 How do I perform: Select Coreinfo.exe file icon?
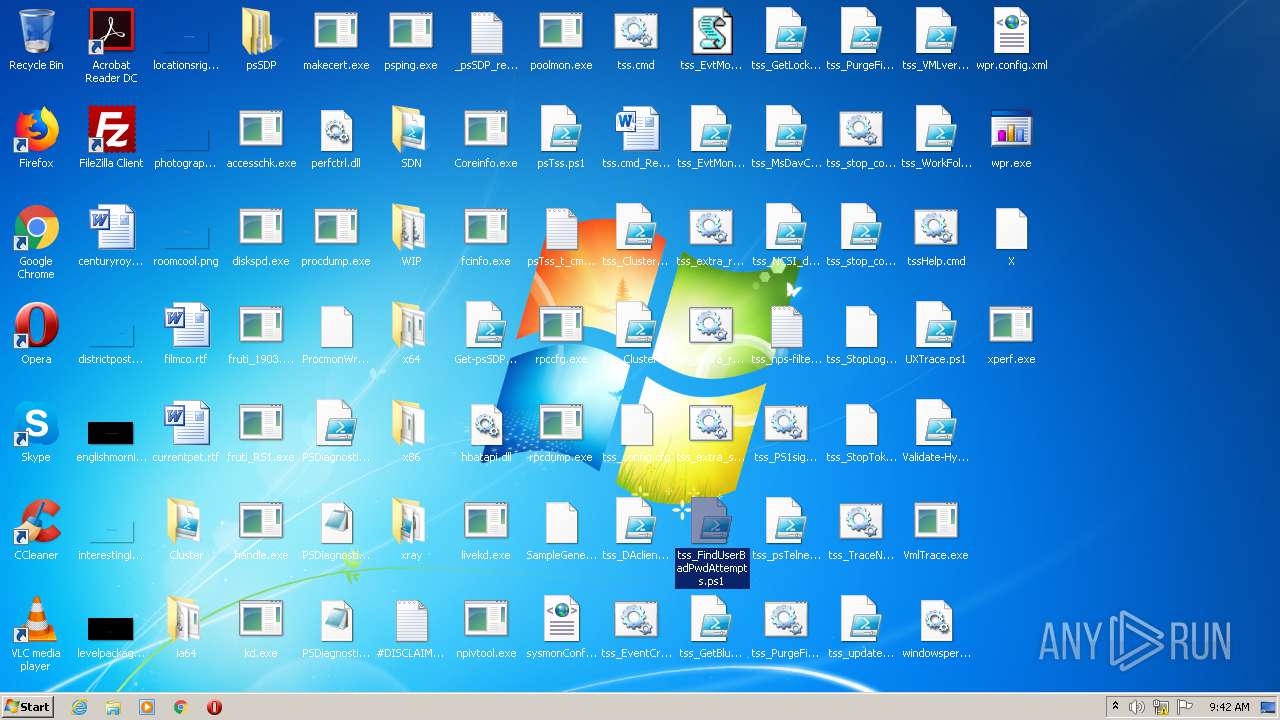pyautogui.click(x=486, y=138)
